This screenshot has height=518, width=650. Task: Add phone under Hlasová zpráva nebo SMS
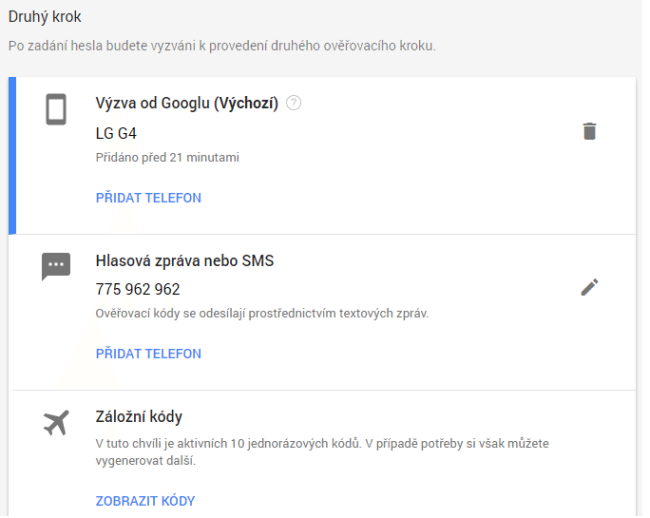click(x=148, y=353)
